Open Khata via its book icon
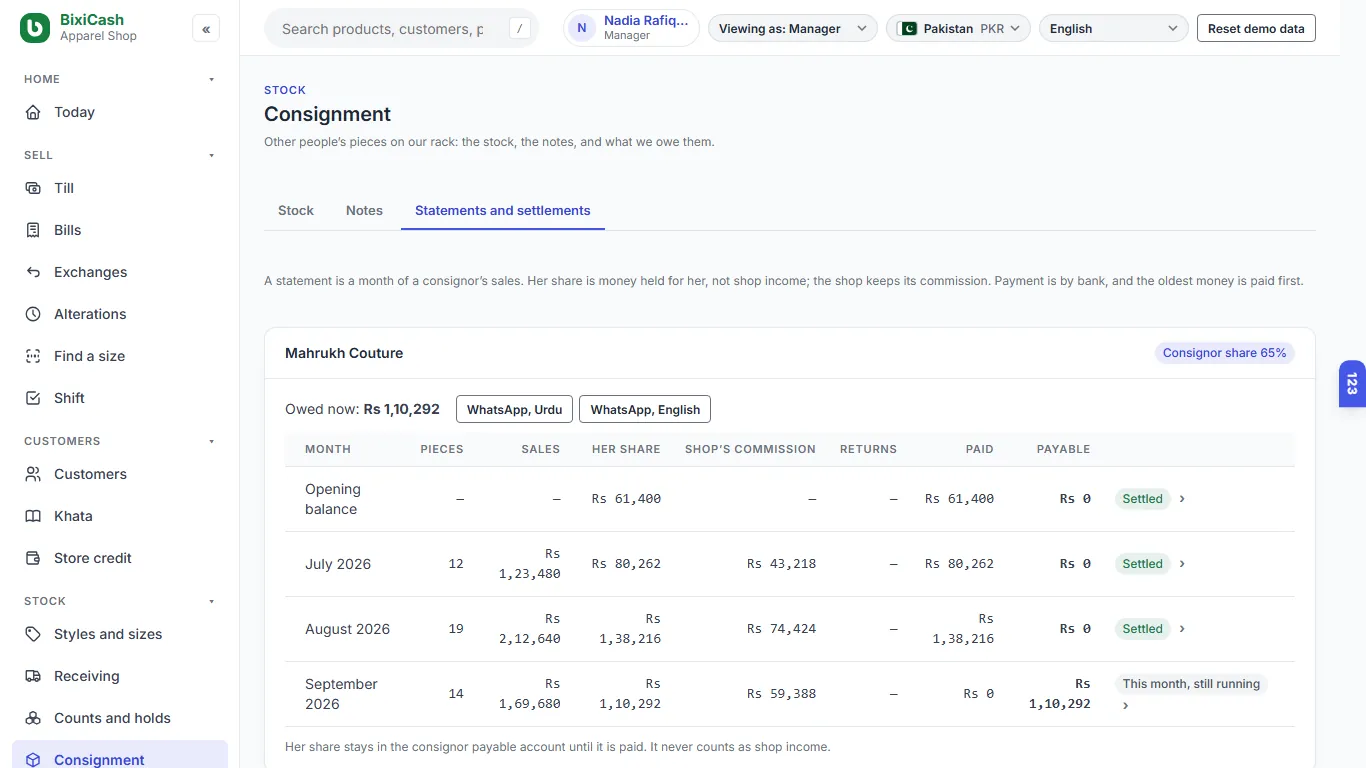Viewport: 1366px width, 768px height. point(33,516)
